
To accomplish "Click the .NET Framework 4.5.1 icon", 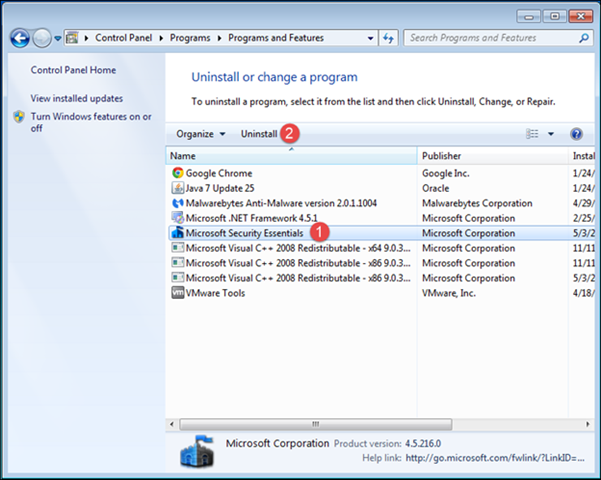I will click(177, 218).
